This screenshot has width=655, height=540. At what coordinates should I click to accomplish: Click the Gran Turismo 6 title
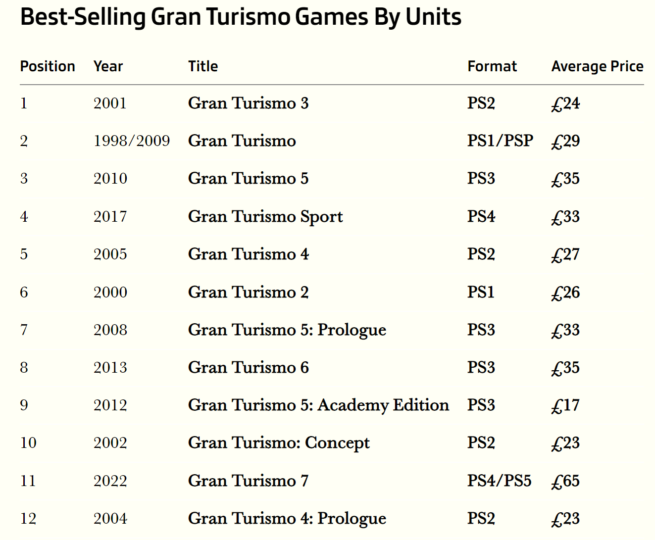tap(248, 368)
